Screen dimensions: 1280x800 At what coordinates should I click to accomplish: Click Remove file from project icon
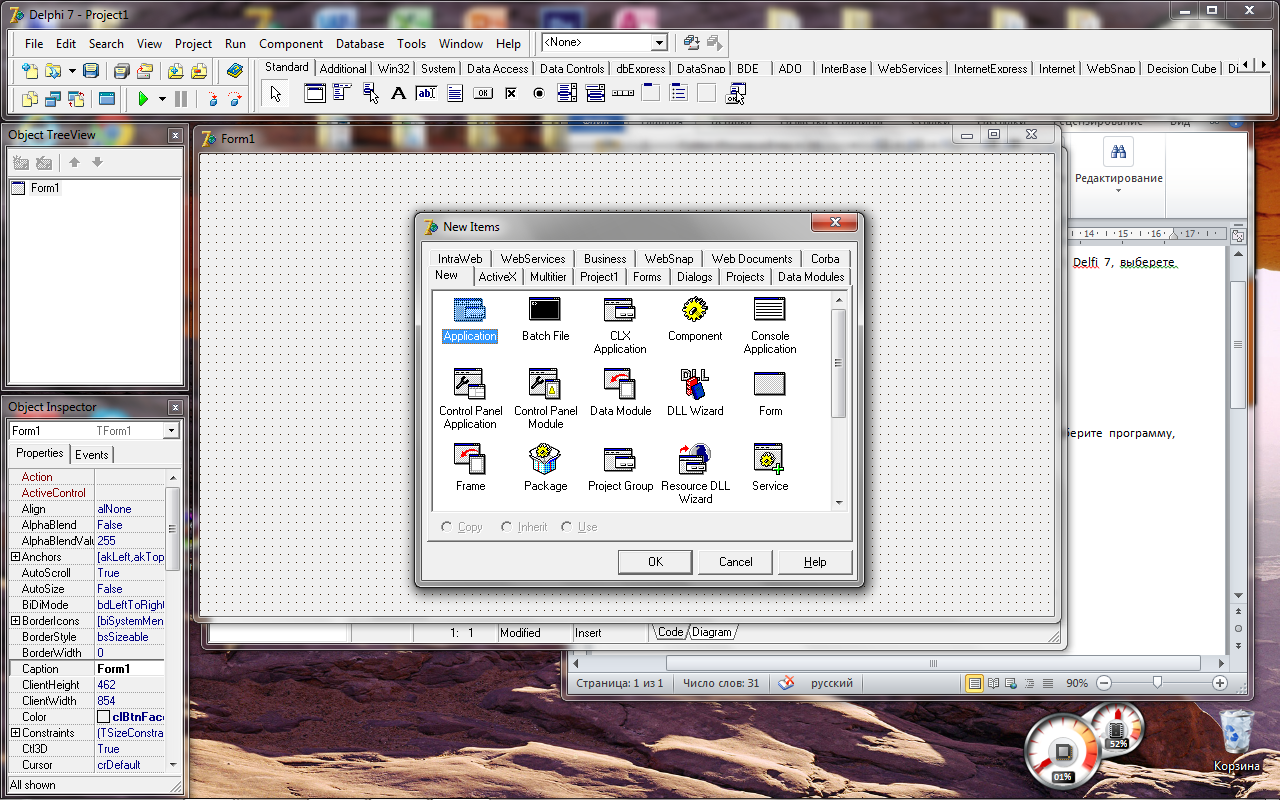(x=199, y=71)
